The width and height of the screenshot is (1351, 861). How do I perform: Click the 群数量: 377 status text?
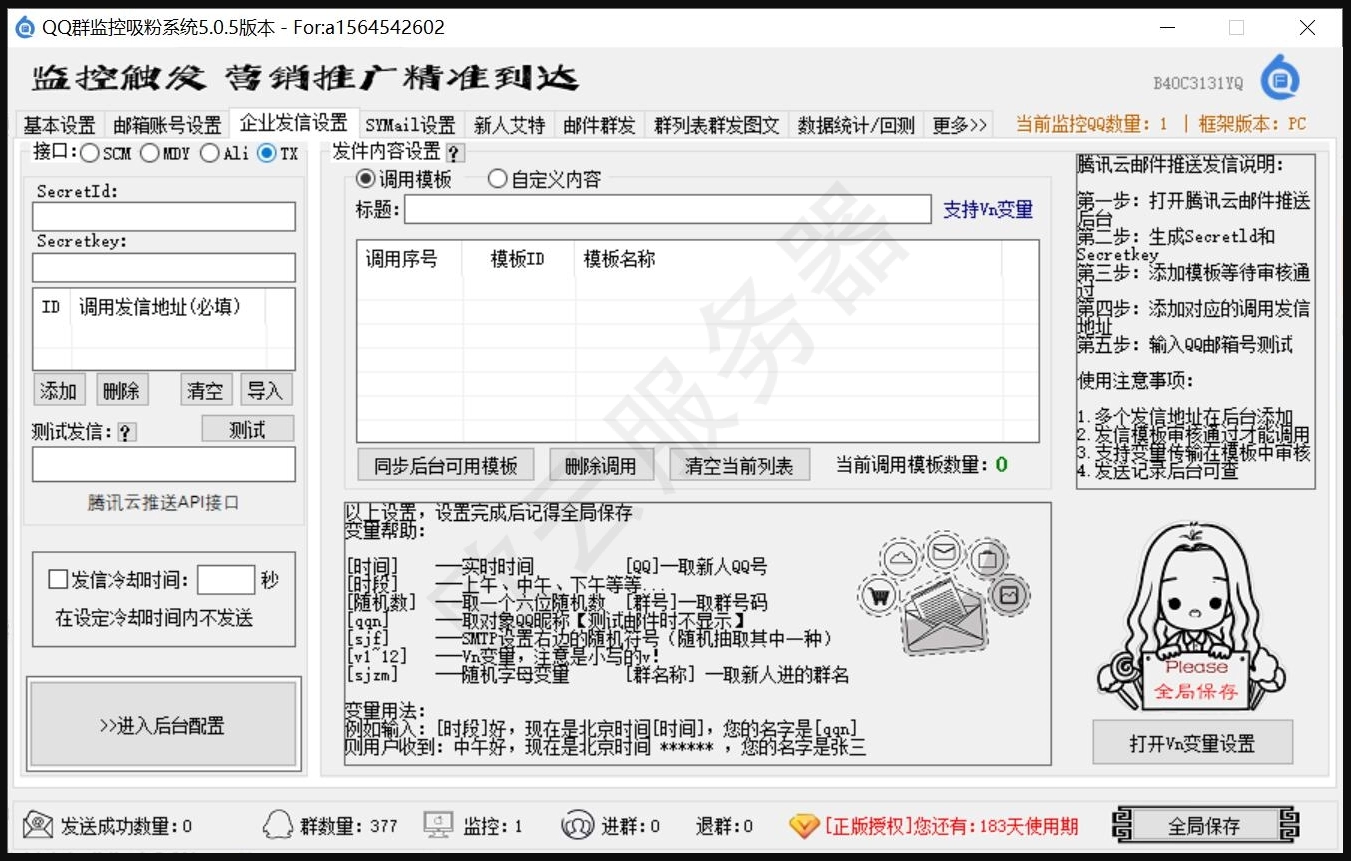coord(348,826)
